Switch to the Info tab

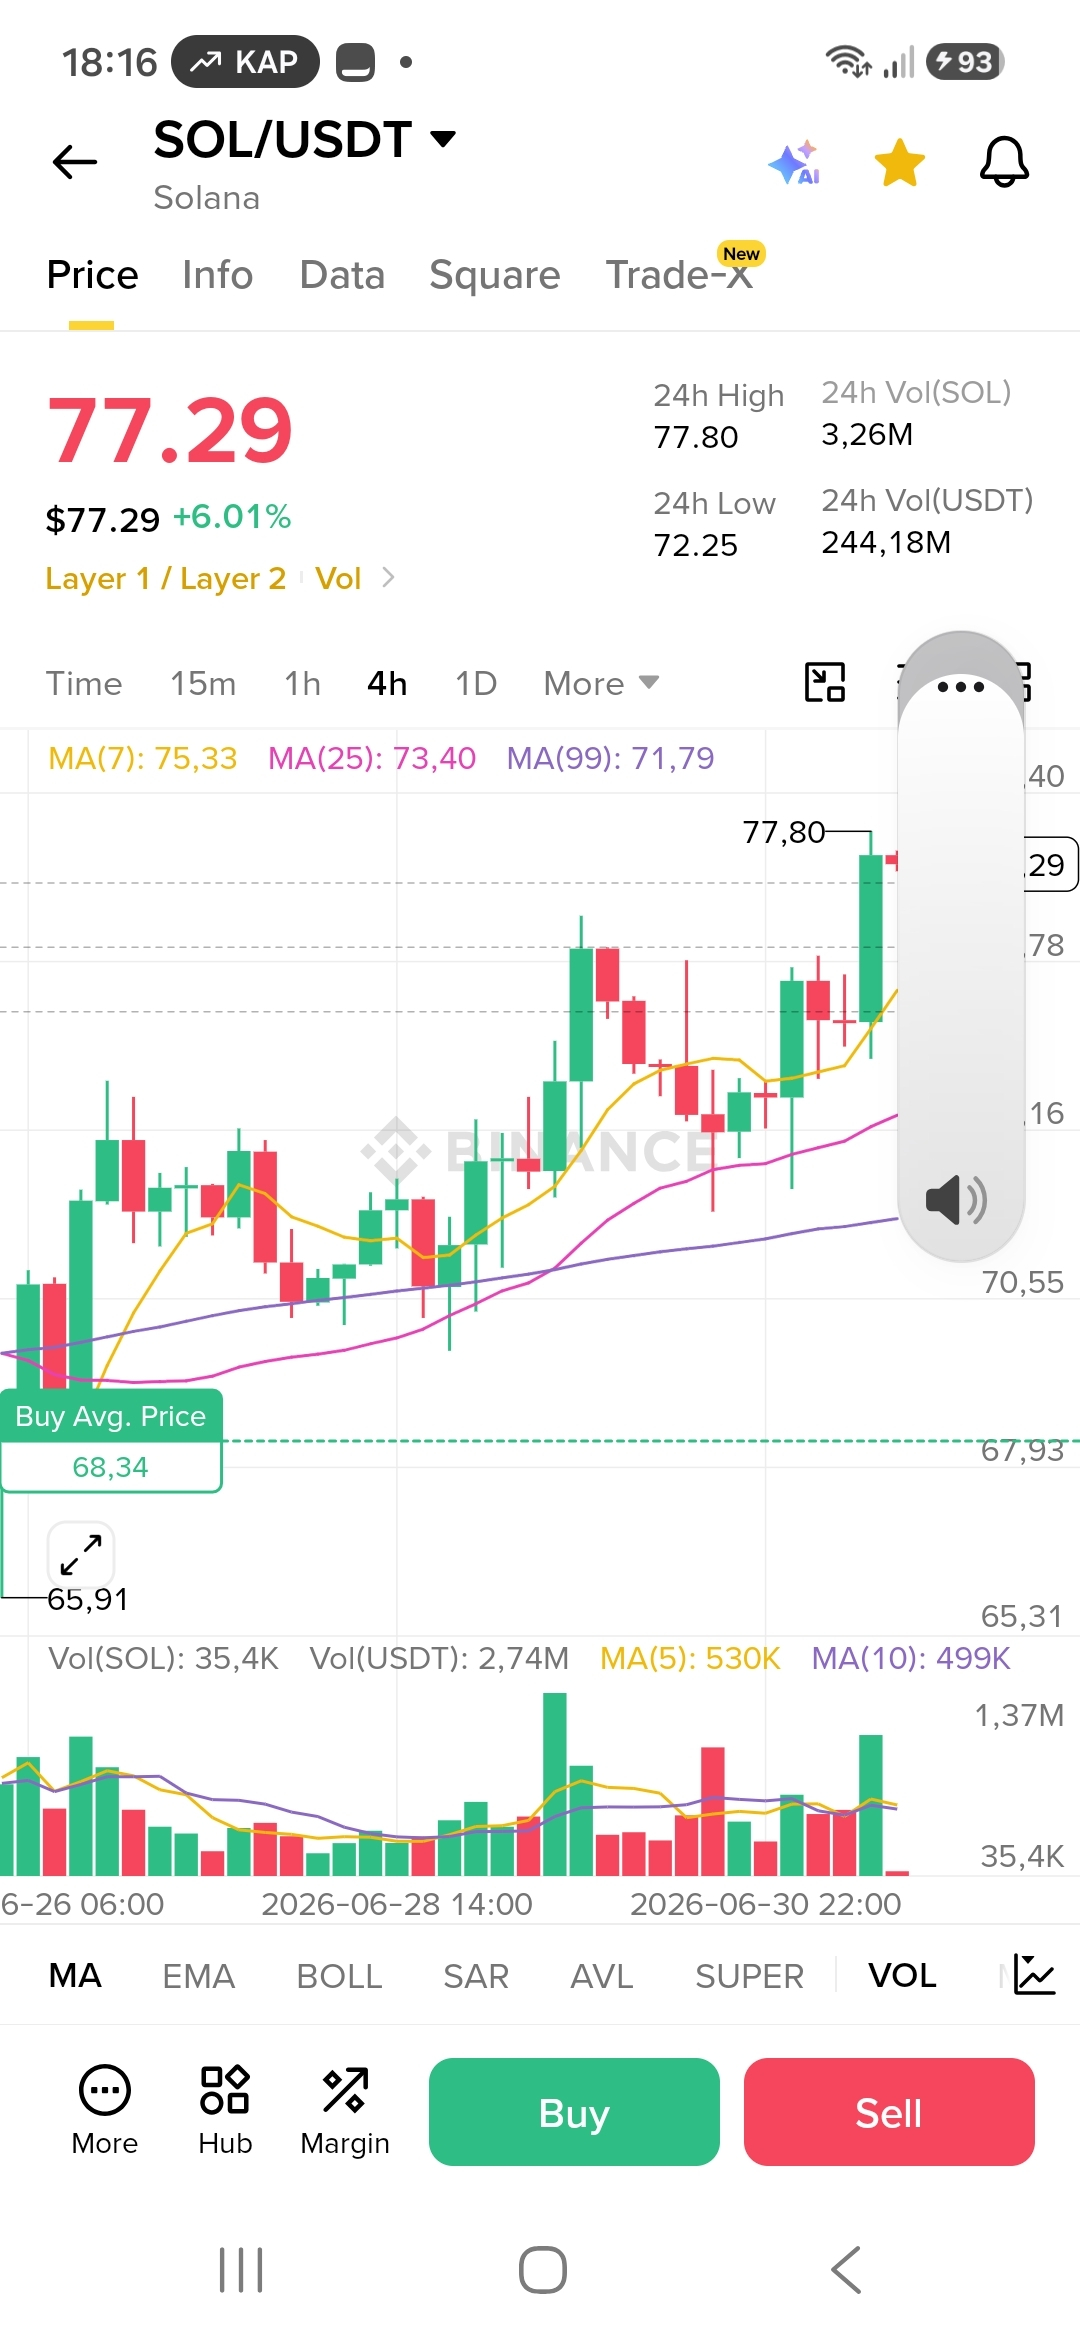pyautogui.click(x=217, y=275)
